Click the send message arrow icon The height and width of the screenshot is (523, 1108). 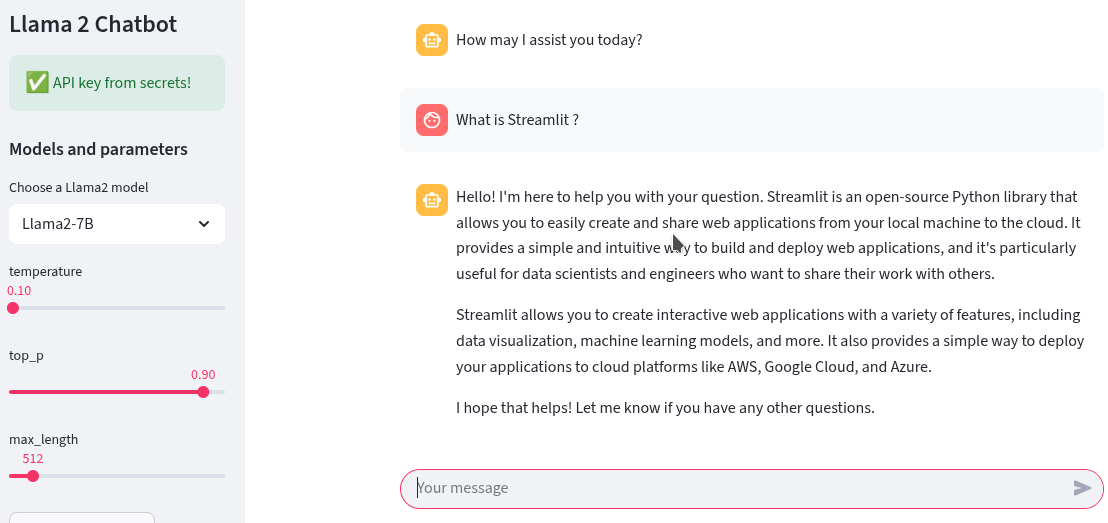[x=1082, y=488]
